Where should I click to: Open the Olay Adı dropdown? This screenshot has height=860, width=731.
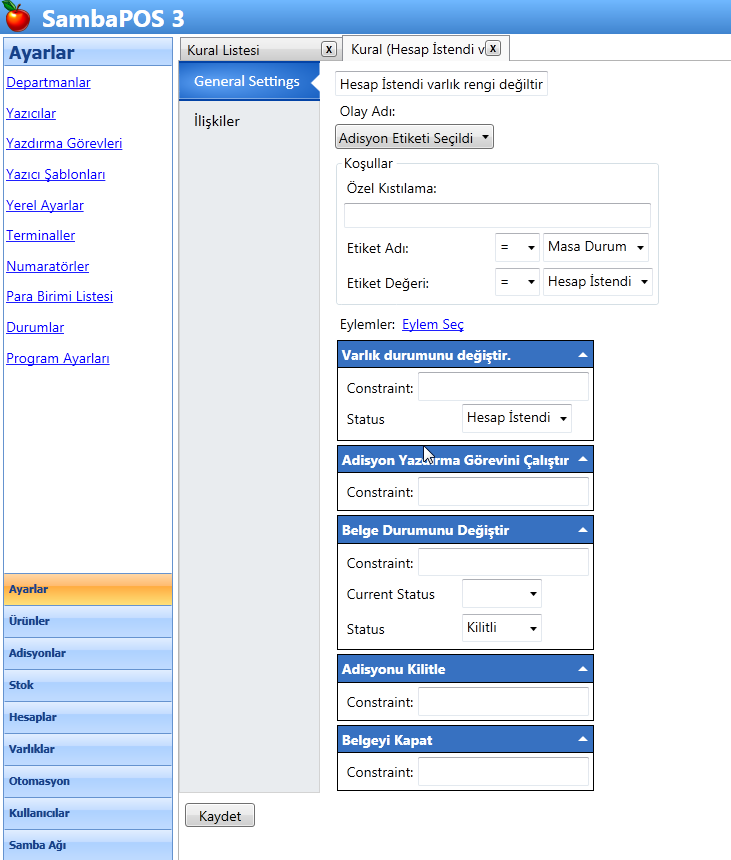[x=415, y=138]
